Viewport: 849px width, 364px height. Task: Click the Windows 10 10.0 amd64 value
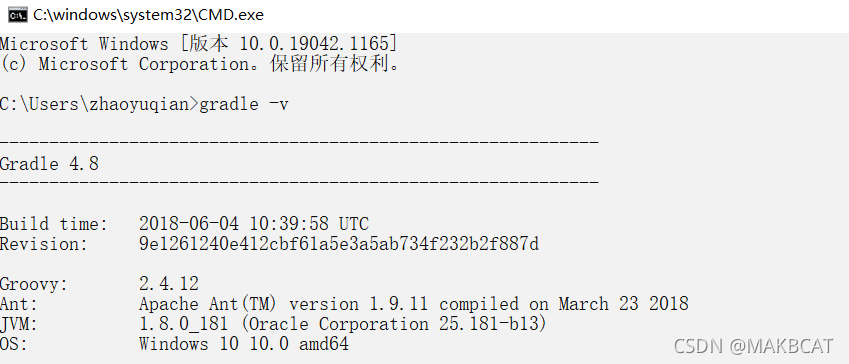pos(244,344)
